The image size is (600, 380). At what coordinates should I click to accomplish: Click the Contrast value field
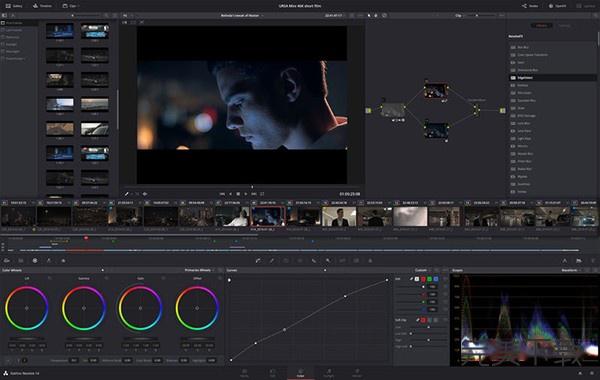point(73,360)
